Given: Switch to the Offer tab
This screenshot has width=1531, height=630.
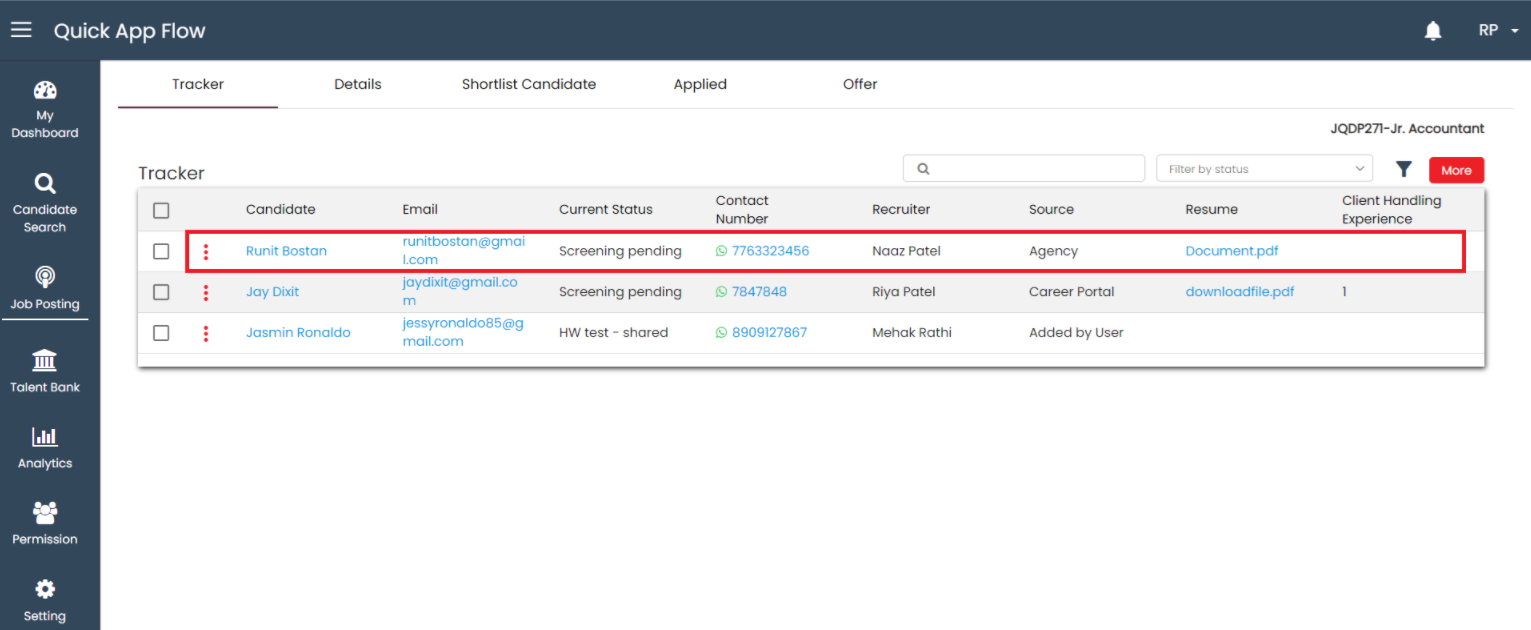Looking at the screenshot, I should (x=859, y=84).
